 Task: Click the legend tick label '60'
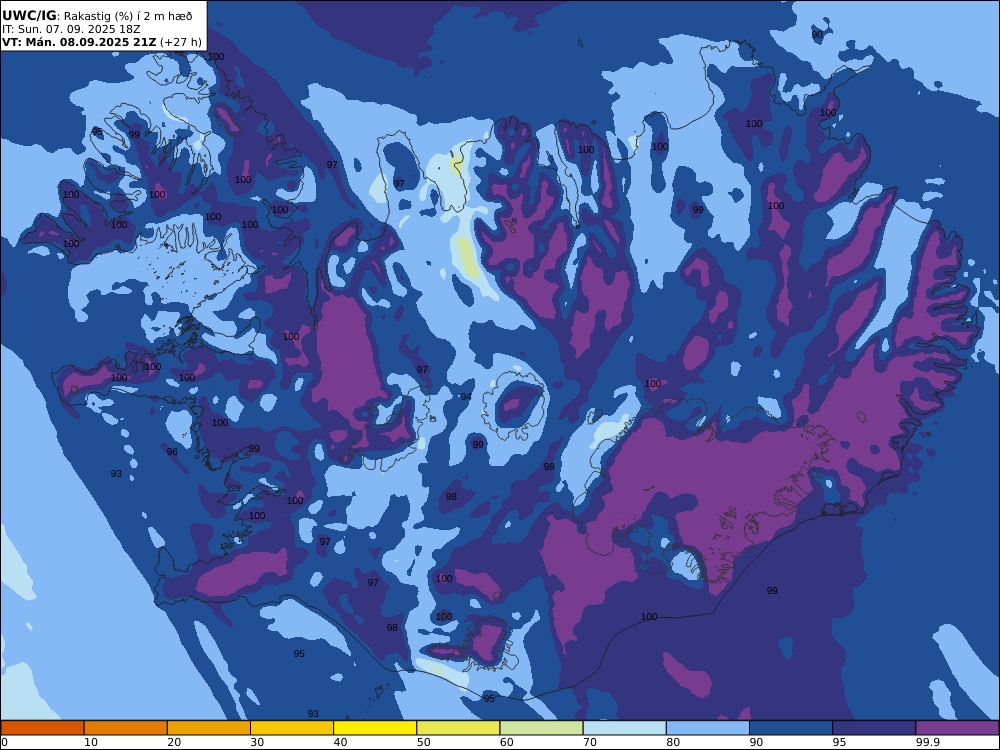coord(507,742)
